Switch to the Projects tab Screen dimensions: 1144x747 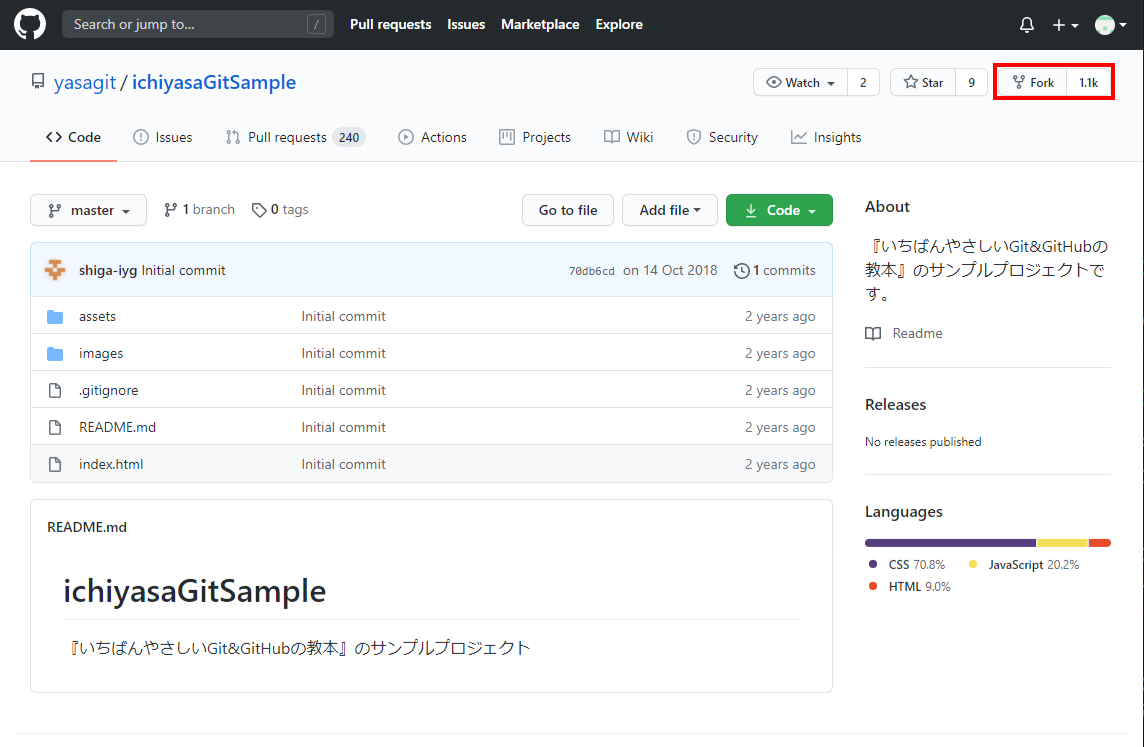point(535,137)
